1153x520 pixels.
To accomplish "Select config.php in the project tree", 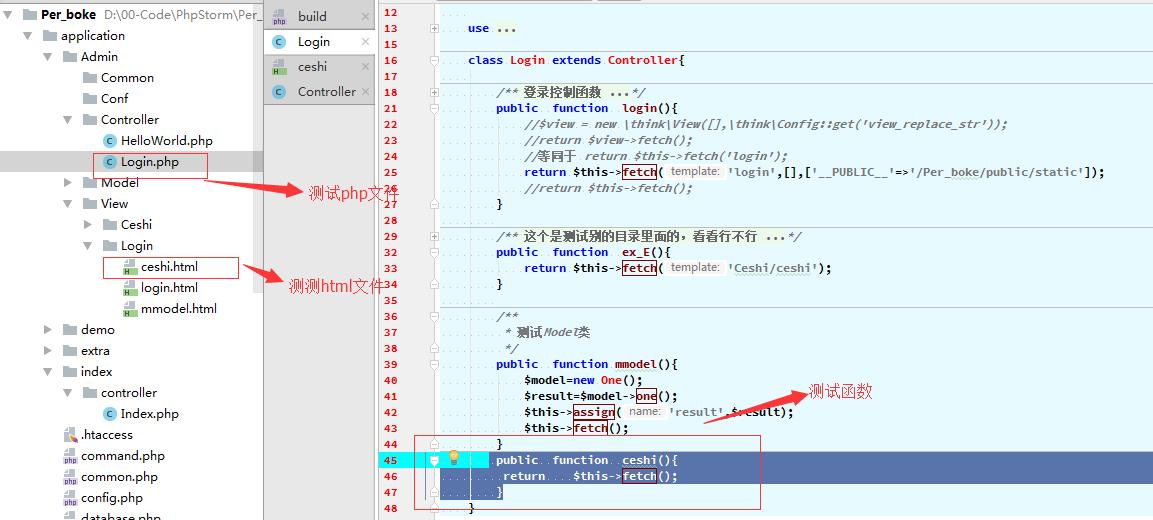I will click(x=111, y=498).
